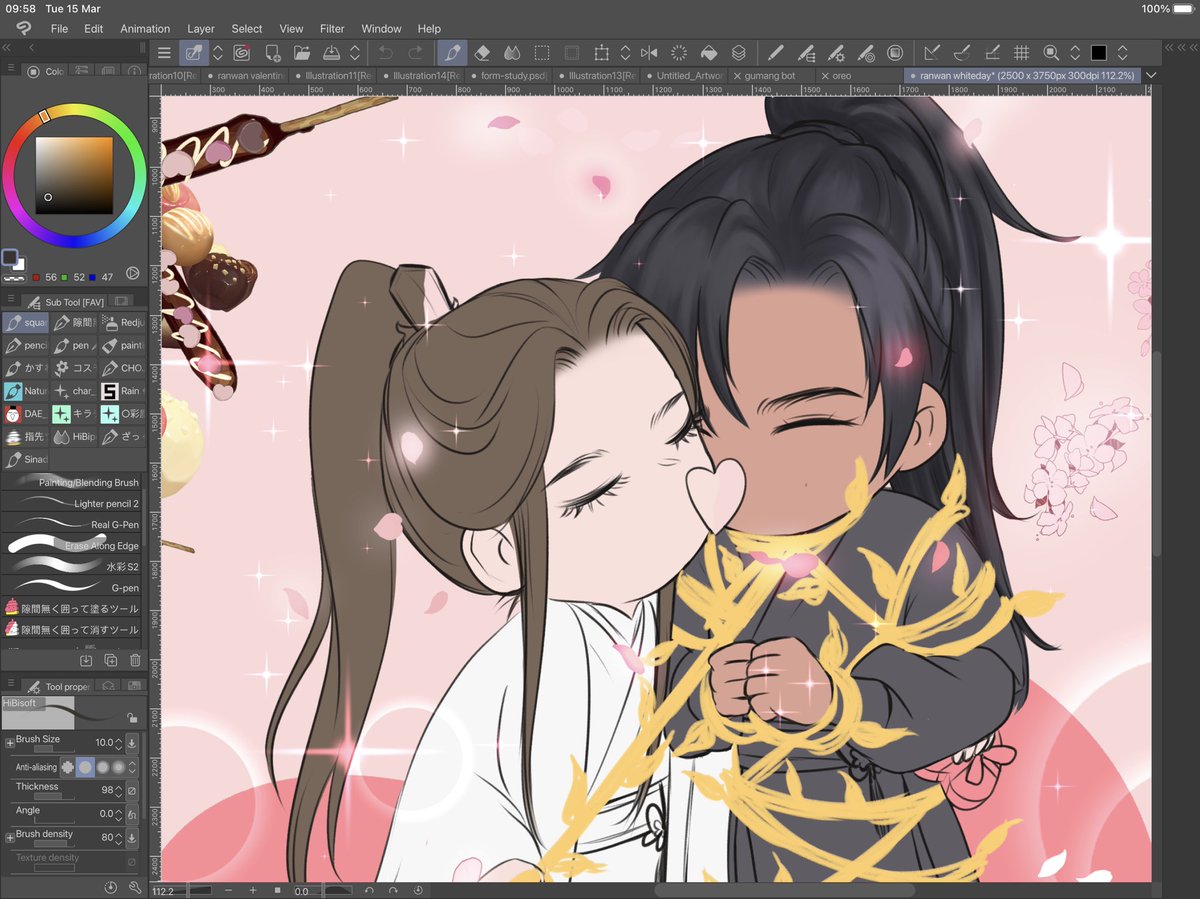Open Brush density dynamics dropdown
The width and height of the screenshot is (1200, 899).
(x=132, y=836)
